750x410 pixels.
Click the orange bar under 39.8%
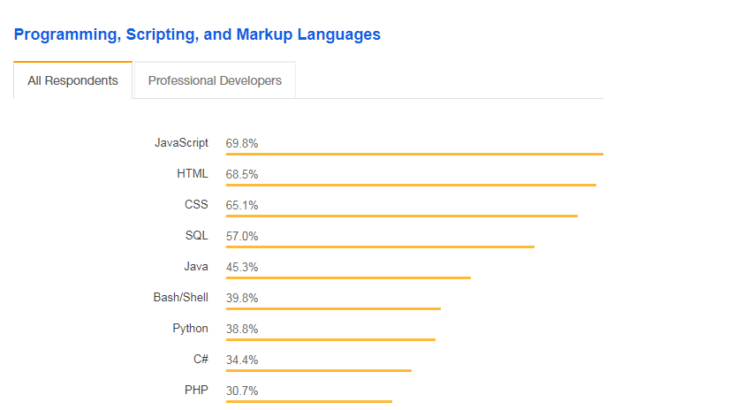click(x=333, y=309)
